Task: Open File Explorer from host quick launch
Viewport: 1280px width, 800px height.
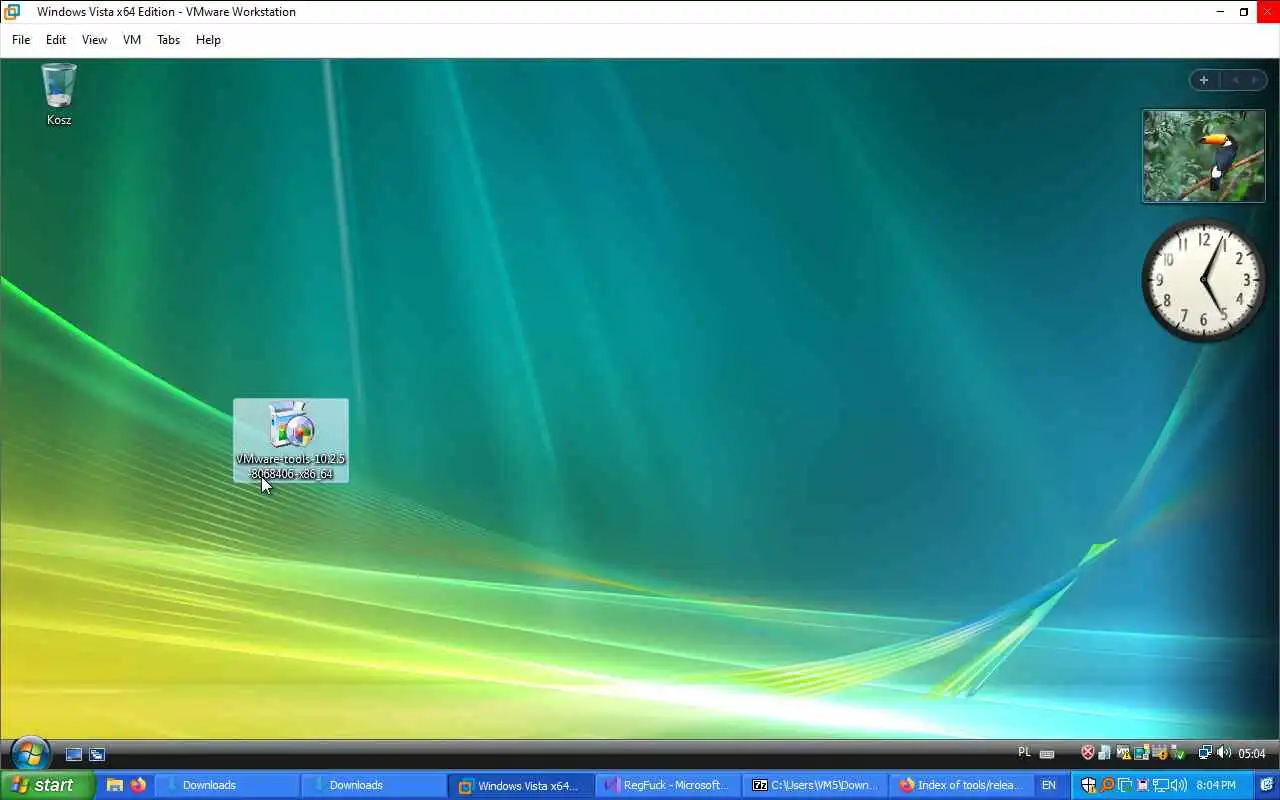Action: (115, 785)
